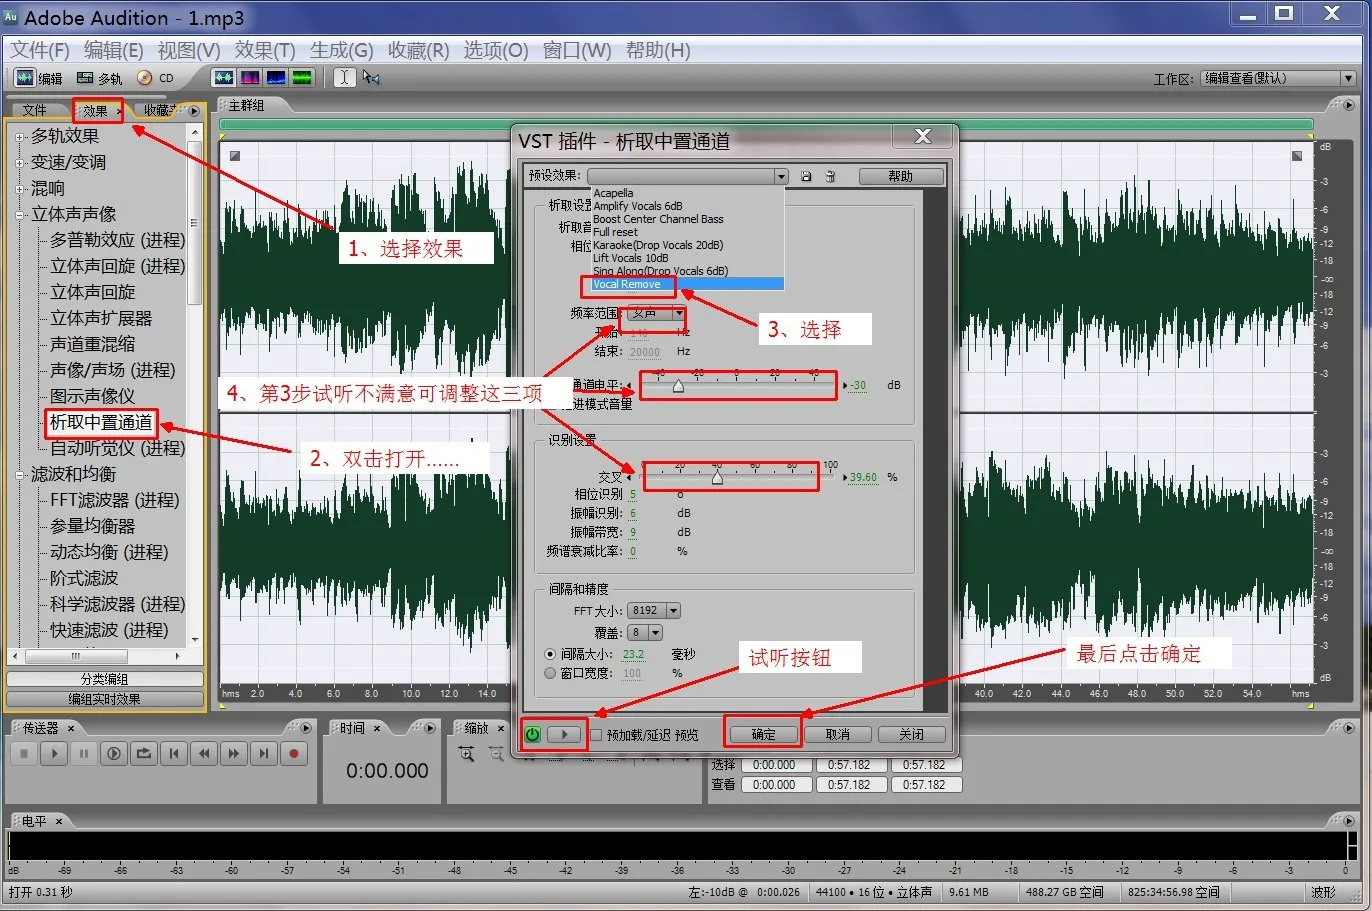This screenshot has width=1372, height=911.
Task: Select 析取中置通道 in the effects tree
Action: coord(101,422)
